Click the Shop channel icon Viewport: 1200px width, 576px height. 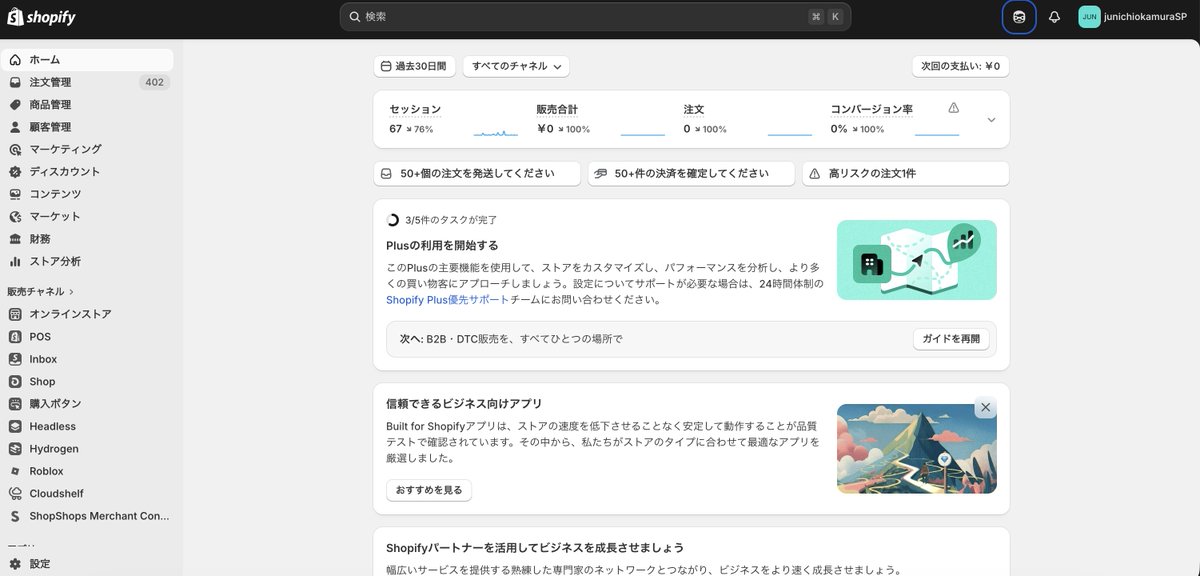(15, 381)
